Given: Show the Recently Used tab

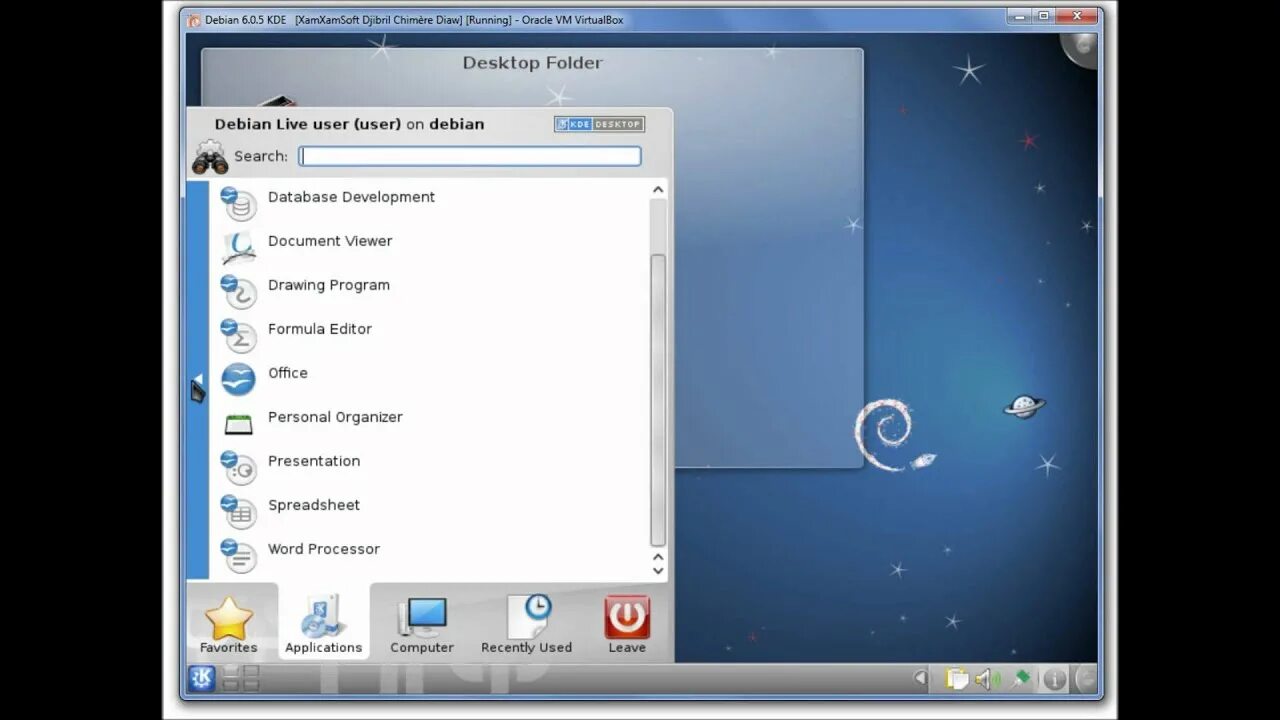Looking at the screenshot, I should (527, 624).
